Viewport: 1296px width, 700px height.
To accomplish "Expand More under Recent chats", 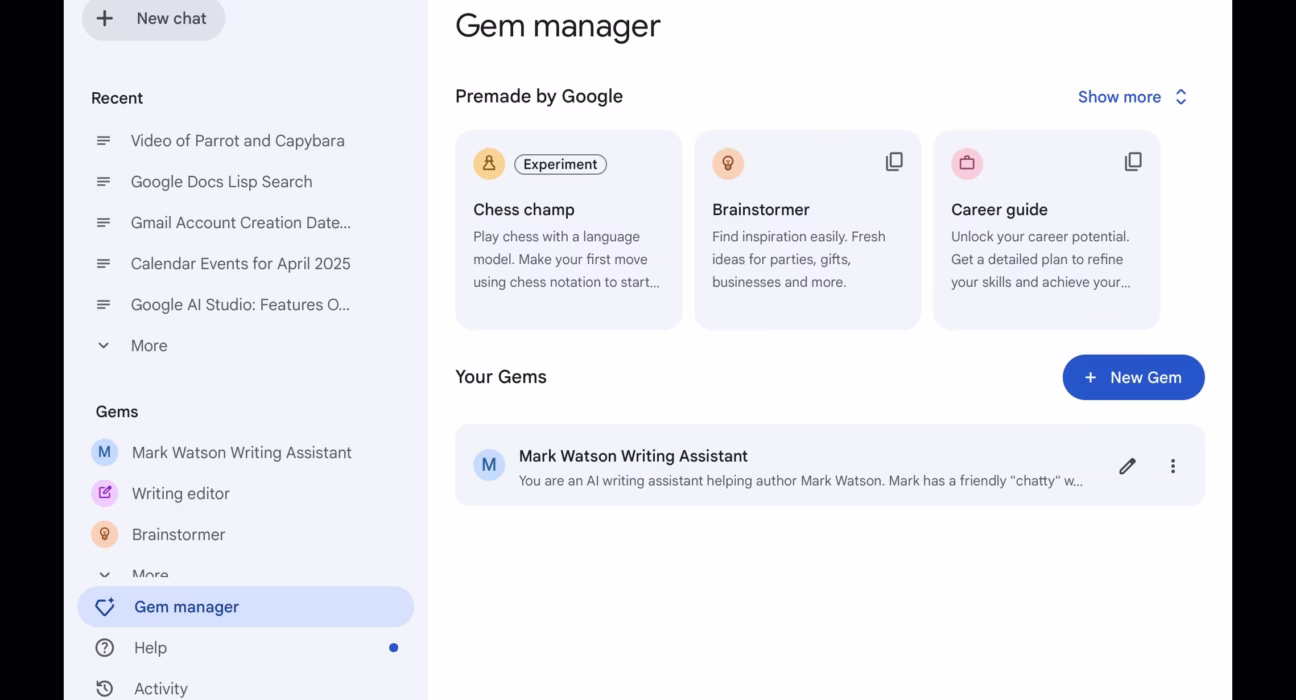I will (148, 346).
